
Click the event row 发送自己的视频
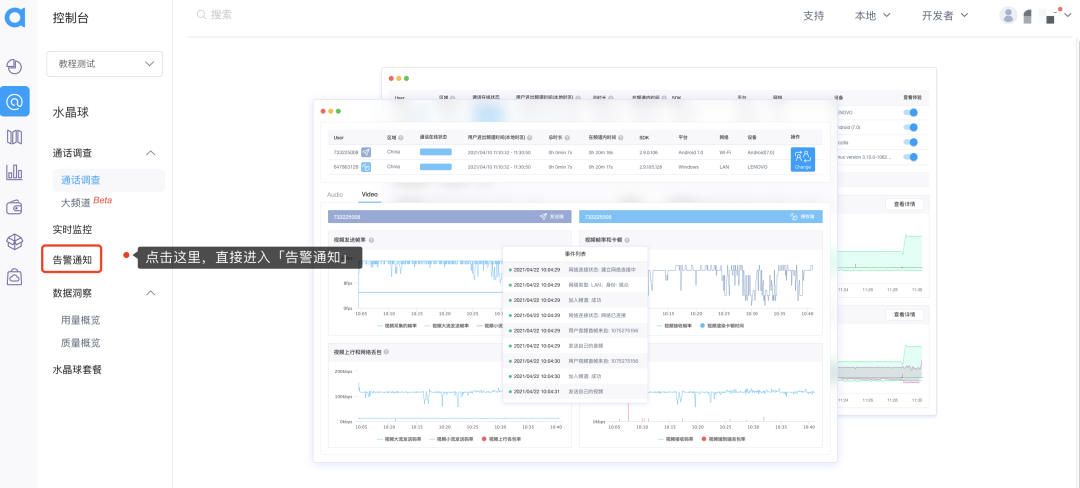coord(575,391)
